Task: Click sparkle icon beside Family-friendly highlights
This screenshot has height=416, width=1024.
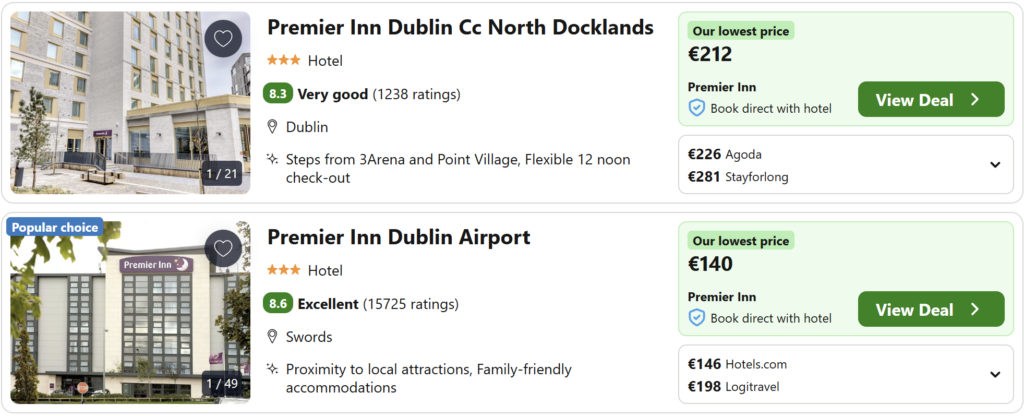Action: 272,369
